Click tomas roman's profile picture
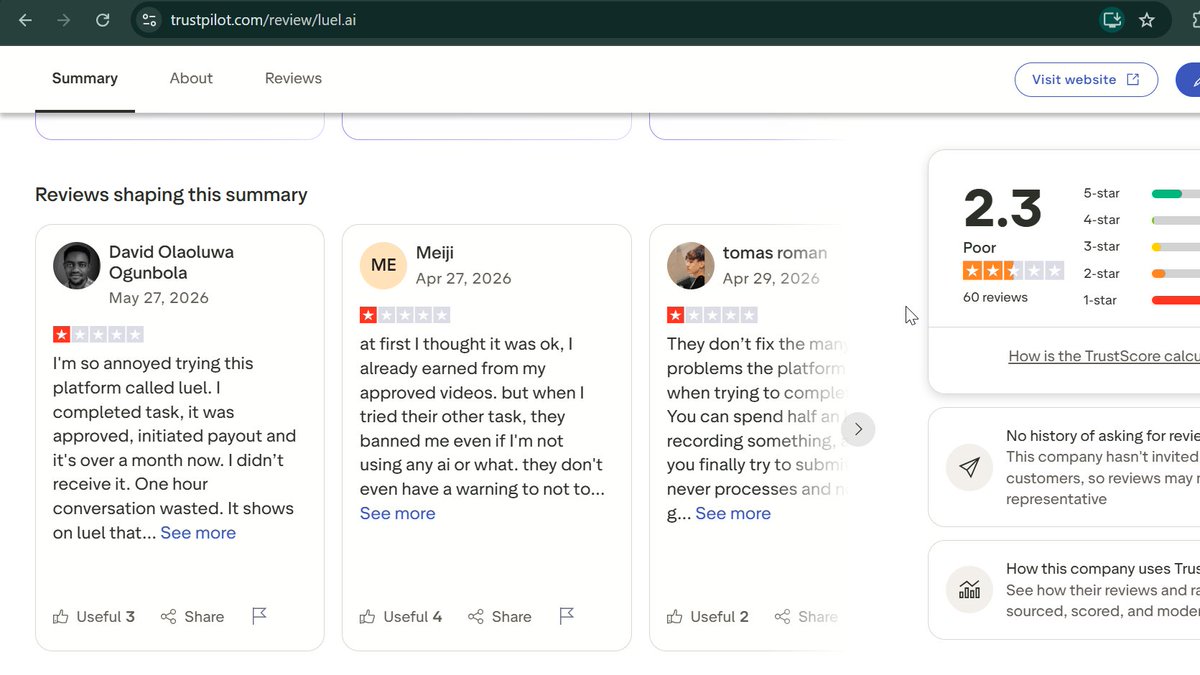The width and height of the screenshot is (1200, 675). 691,265
